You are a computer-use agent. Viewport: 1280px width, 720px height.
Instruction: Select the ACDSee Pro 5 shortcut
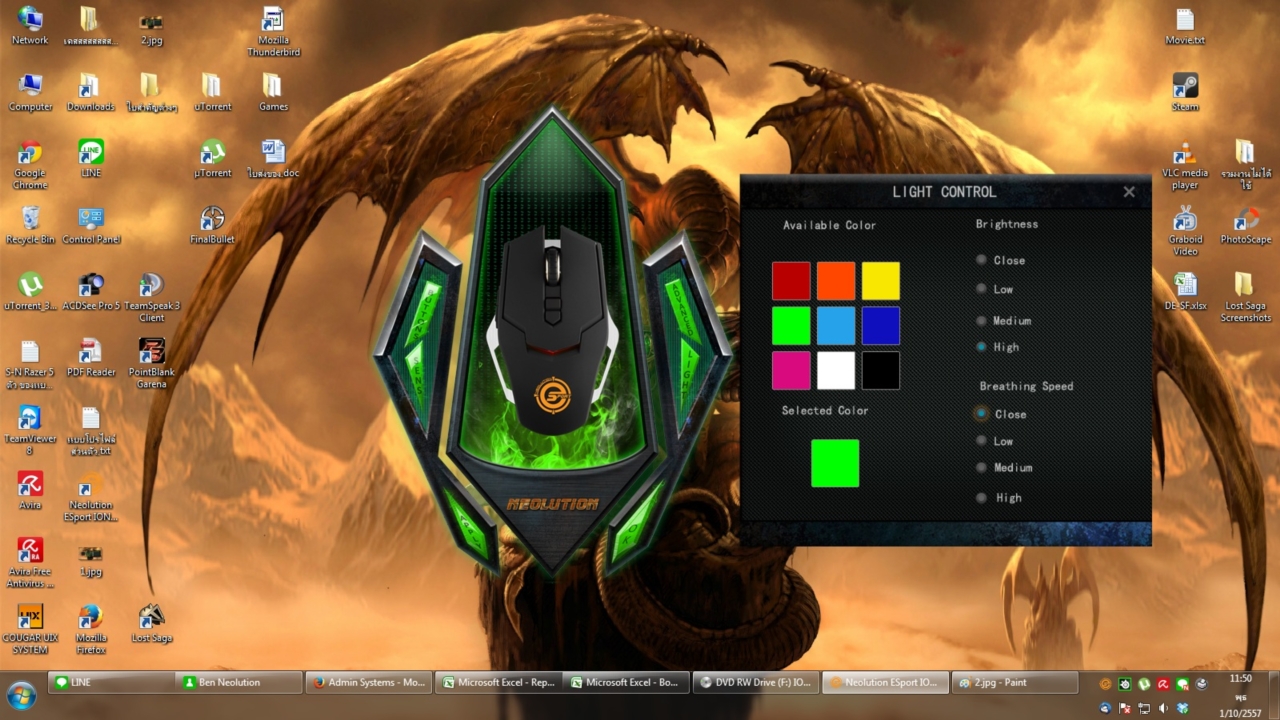click(x=91, y=291)
